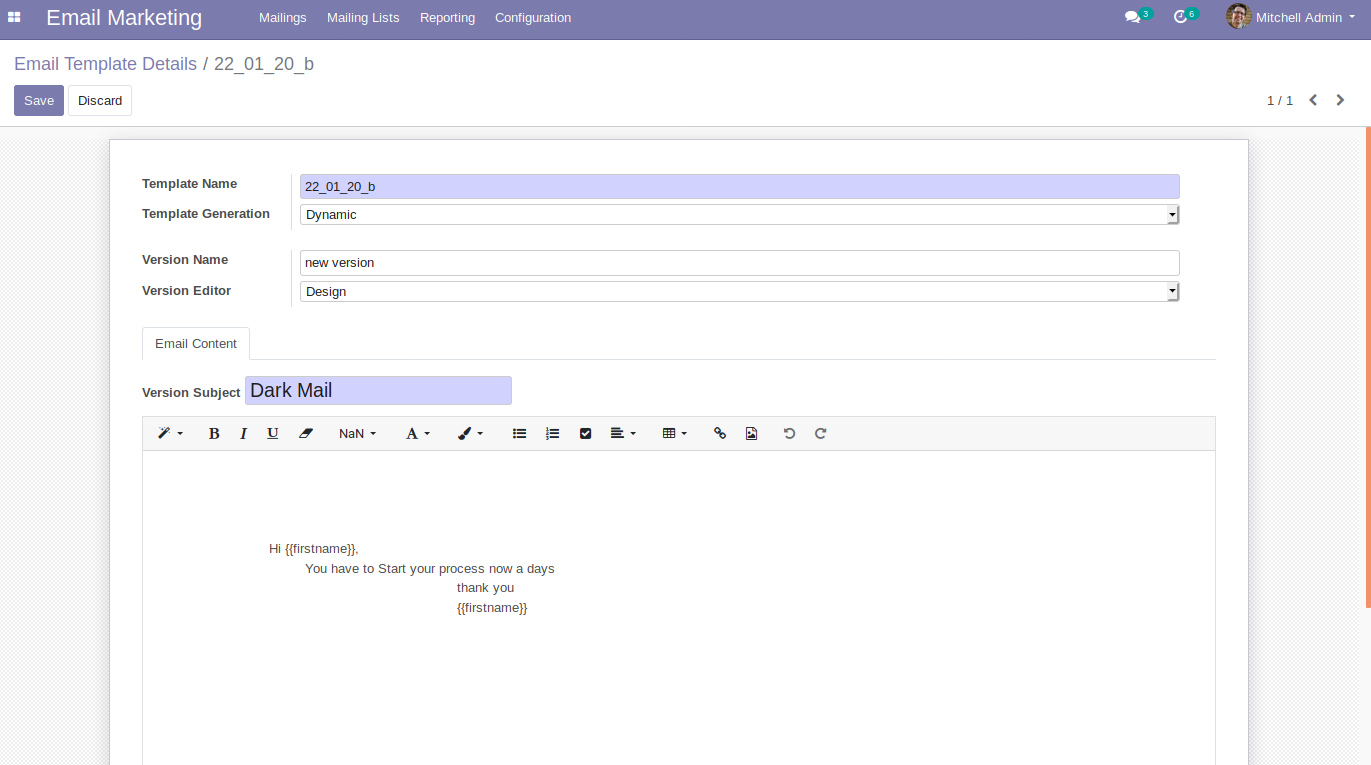The height and width of the screenshot is (765, 1371).
Task: Save the email template
Action: pyautogui.click(x=39, y=100)
